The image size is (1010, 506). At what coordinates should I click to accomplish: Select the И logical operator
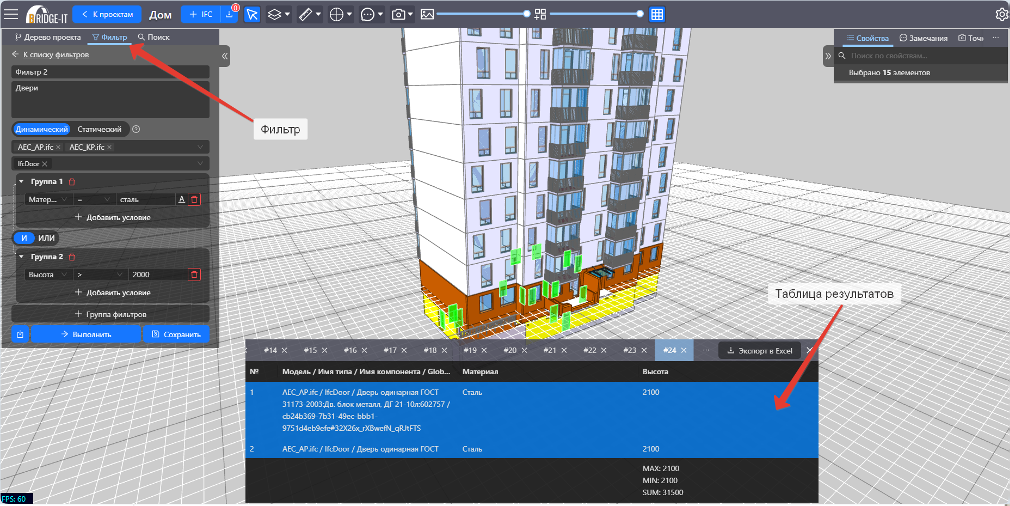24,238
